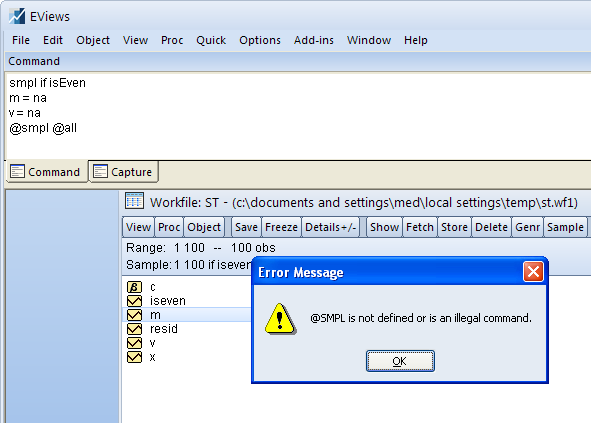This screenshot has height=423, width=591.
Task: Click the Genr button in workfile toolbar
Action: 527,227
